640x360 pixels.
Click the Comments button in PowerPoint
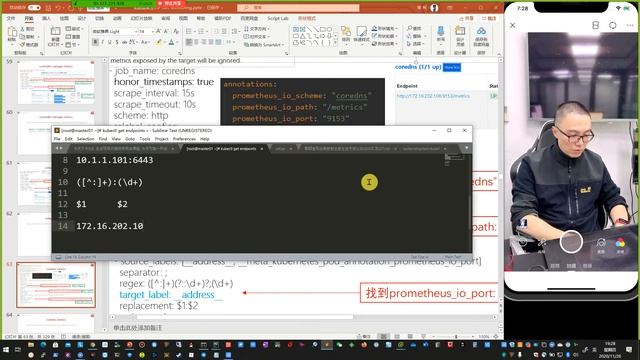(489, 19)
